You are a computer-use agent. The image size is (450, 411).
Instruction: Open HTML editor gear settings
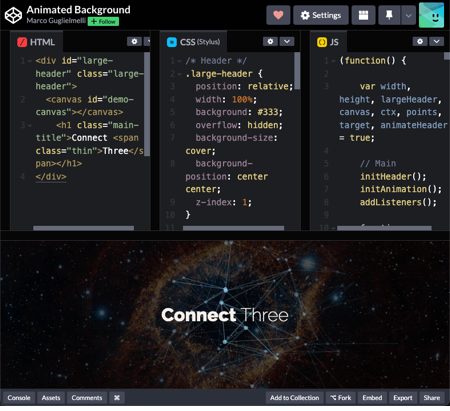134,41
